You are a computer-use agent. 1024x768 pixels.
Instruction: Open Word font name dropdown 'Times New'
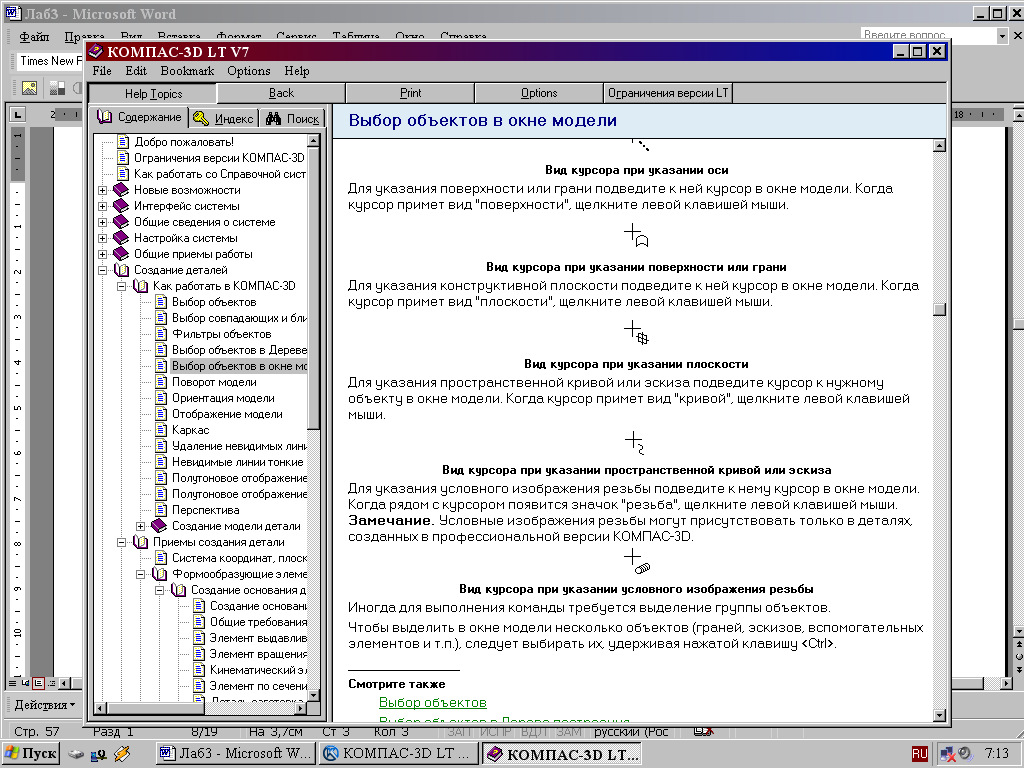click(48, 61)
